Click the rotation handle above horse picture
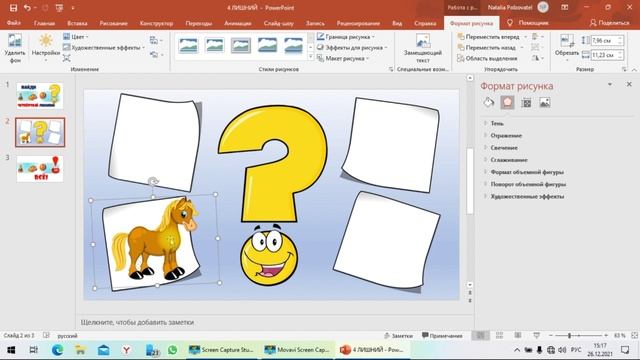This screenshot has height=360, width=640. 153,181
